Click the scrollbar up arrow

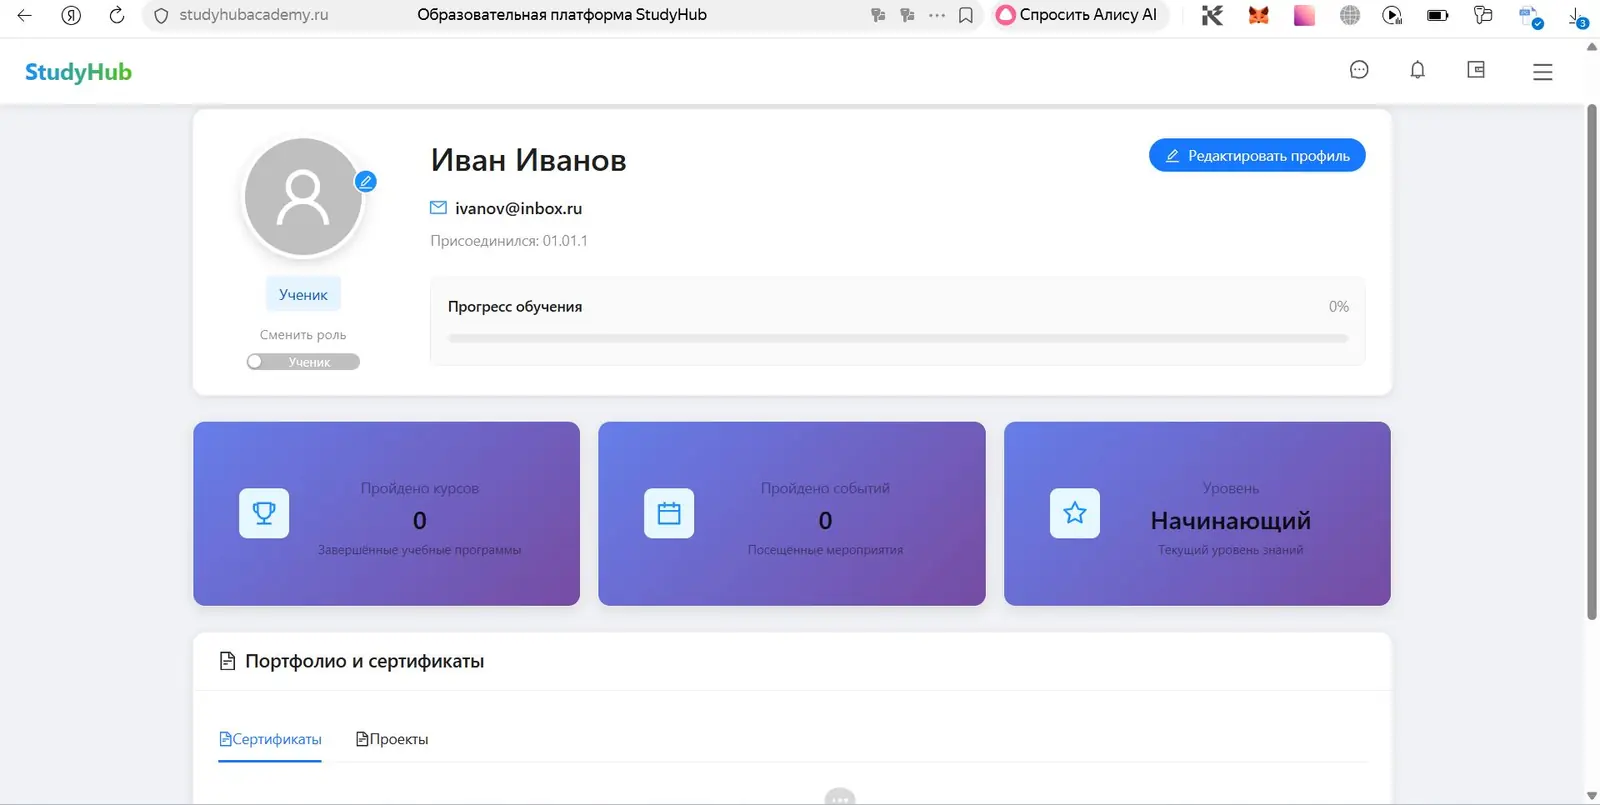click(1592, 47)
